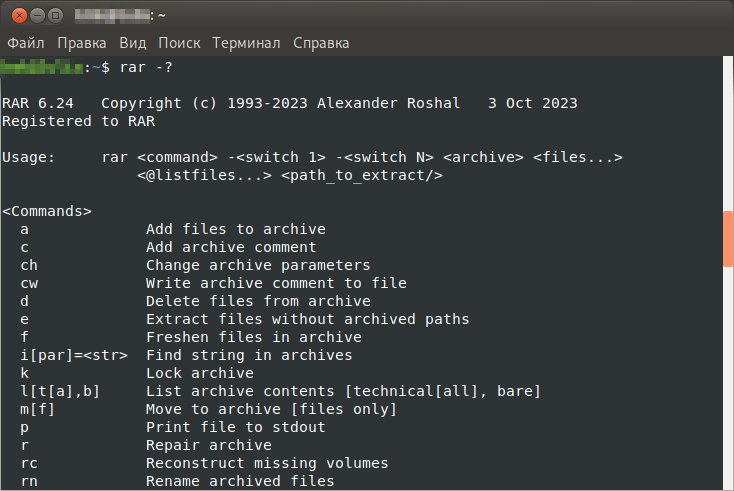Click the scrollbar track below the thumb

coord(728,380)
